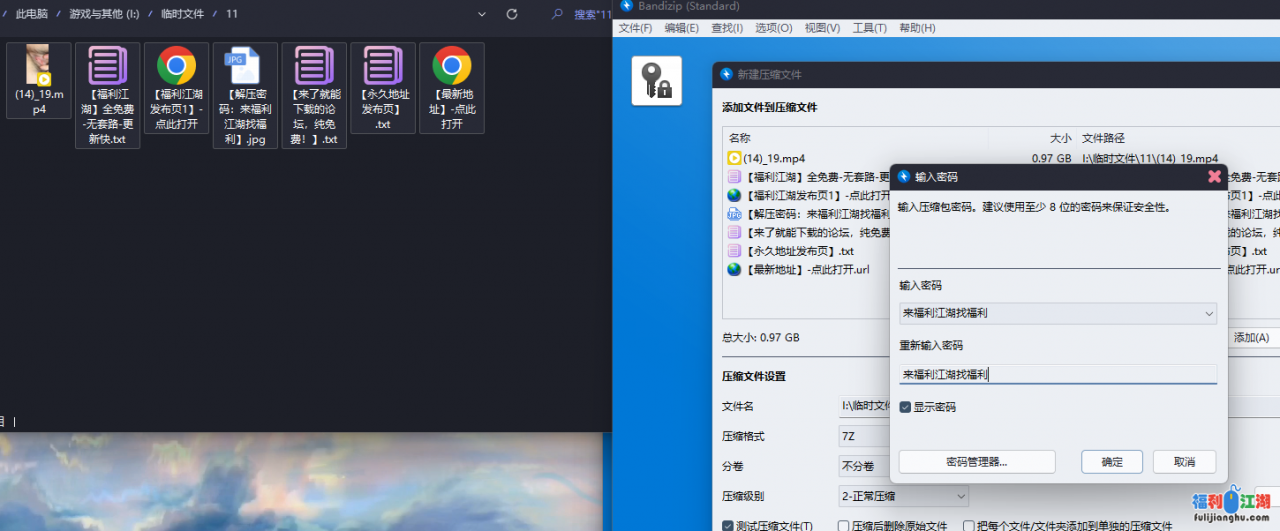Select the 全免费-无套路 txt file icon

coord(107,66)
